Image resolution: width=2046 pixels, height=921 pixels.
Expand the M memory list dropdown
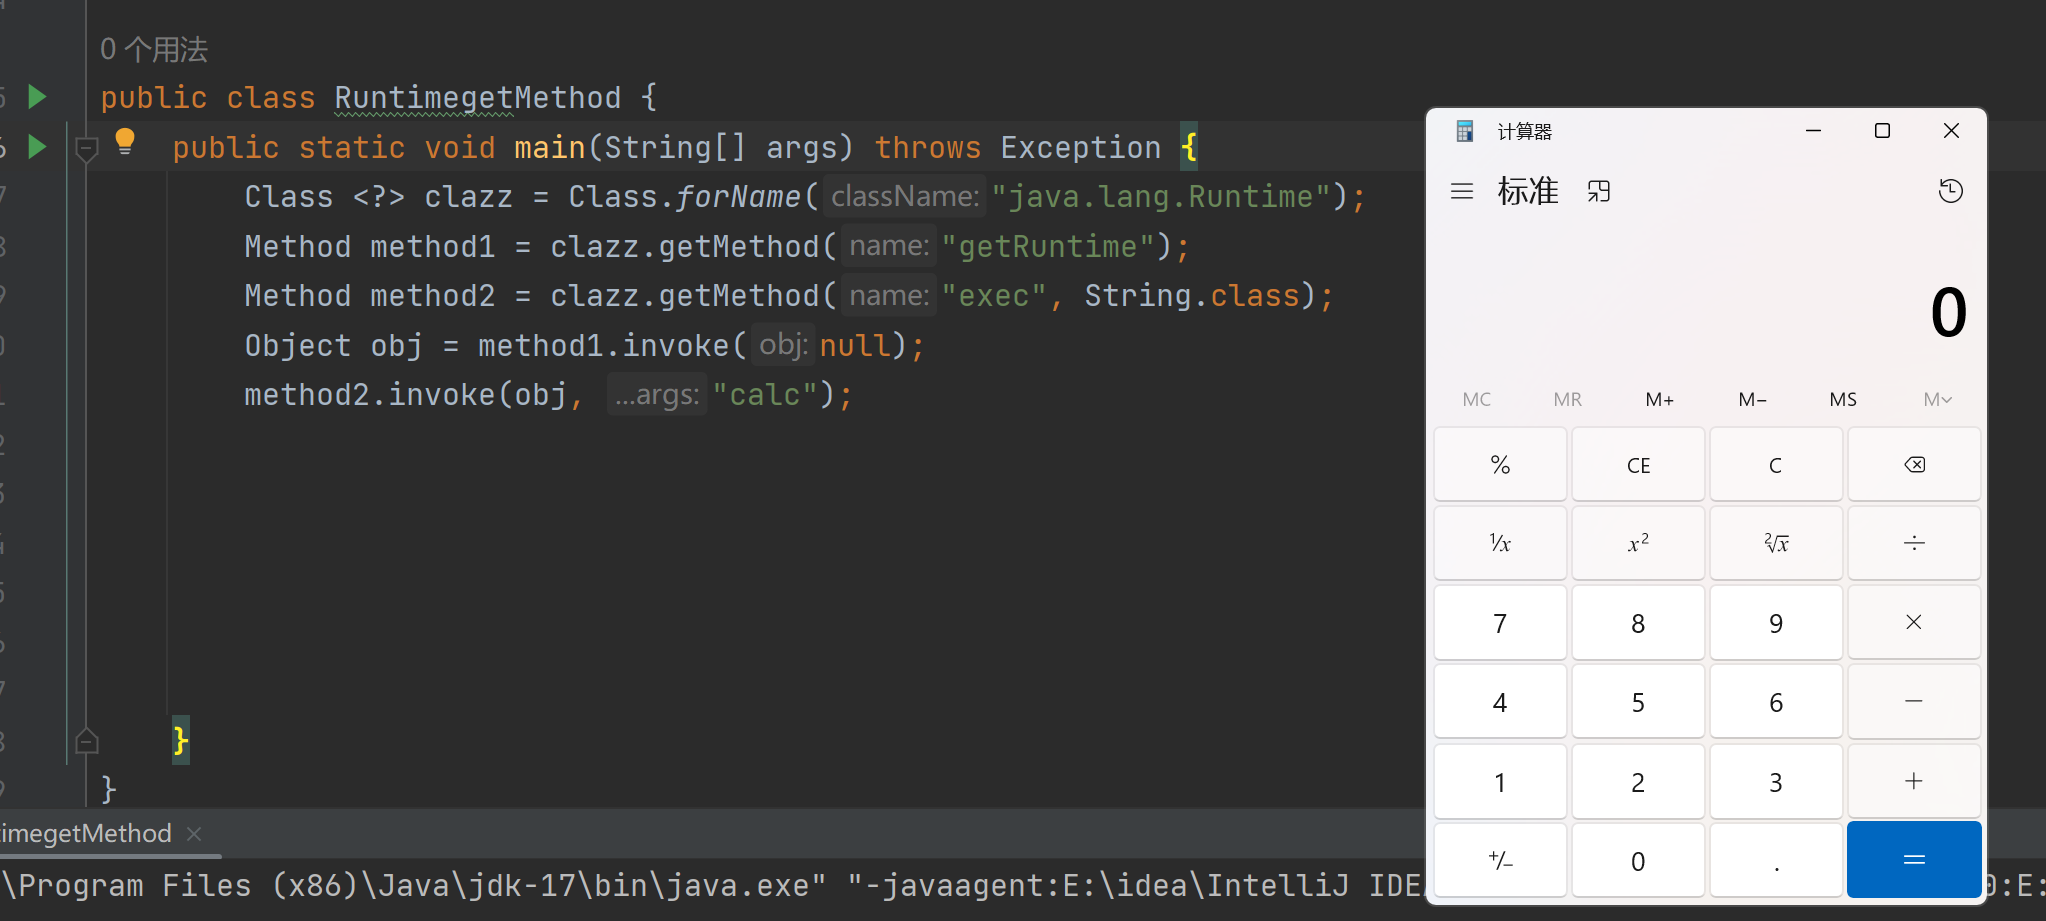click(x=1936, y=400)
